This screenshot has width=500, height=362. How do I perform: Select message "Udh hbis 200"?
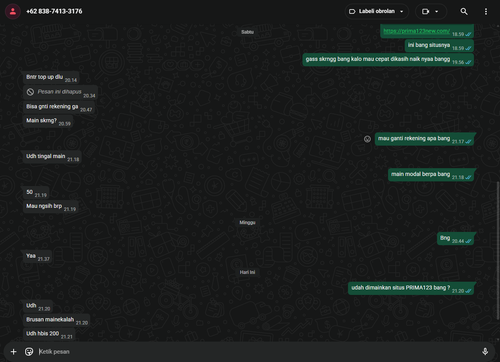click(x=49, y=334)
